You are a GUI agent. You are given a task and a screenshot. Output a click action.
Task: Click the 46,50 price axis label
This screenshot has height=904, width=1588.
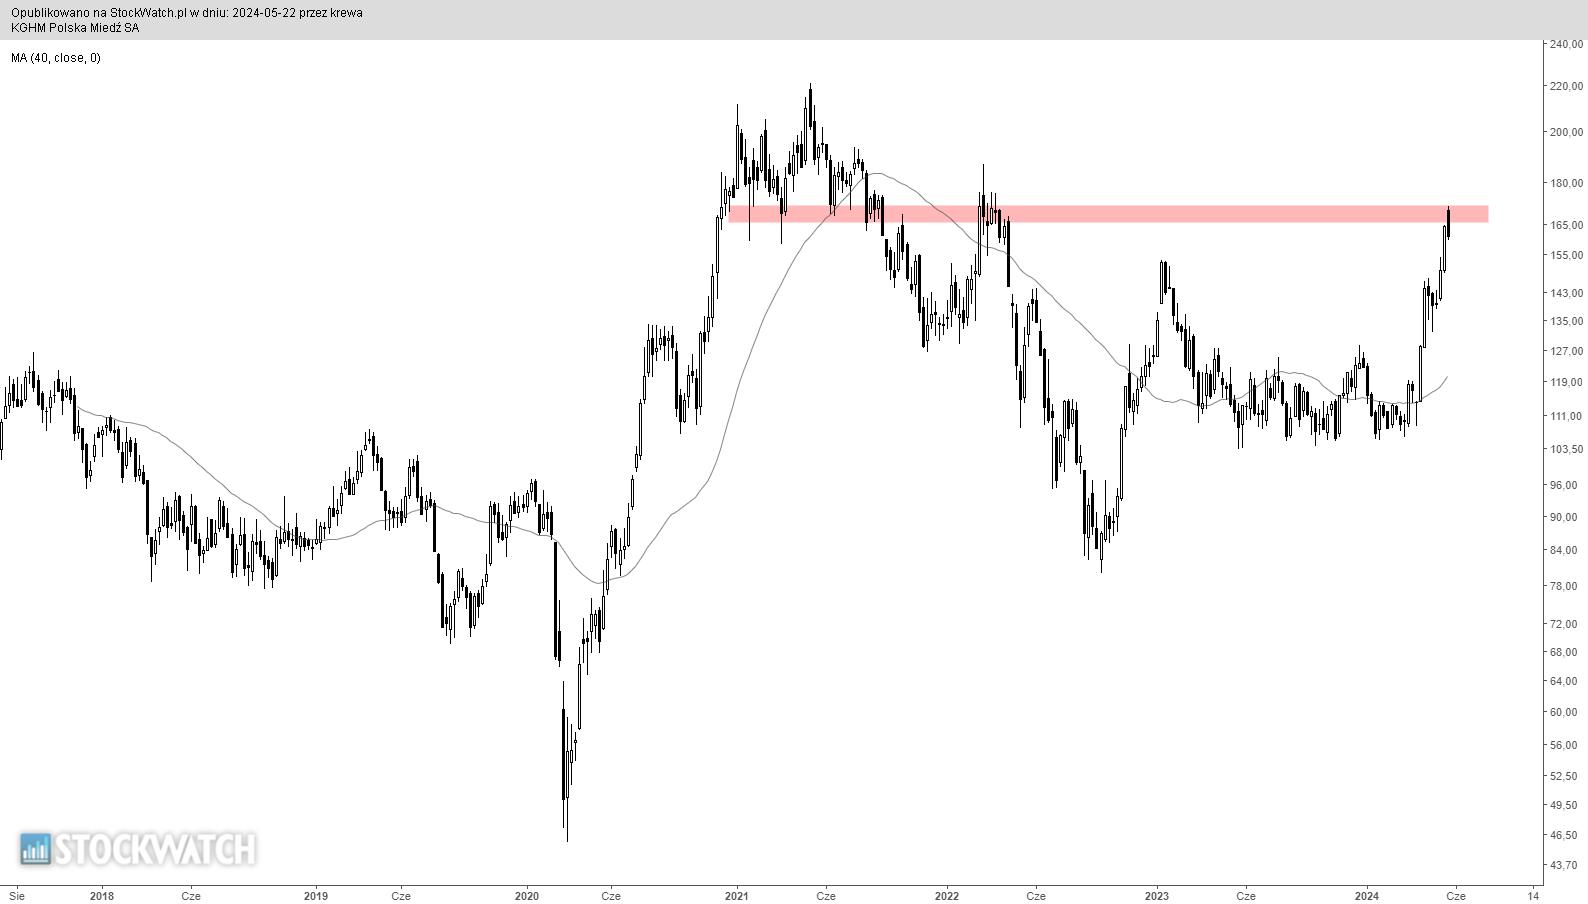click(x=1563, y=835)
